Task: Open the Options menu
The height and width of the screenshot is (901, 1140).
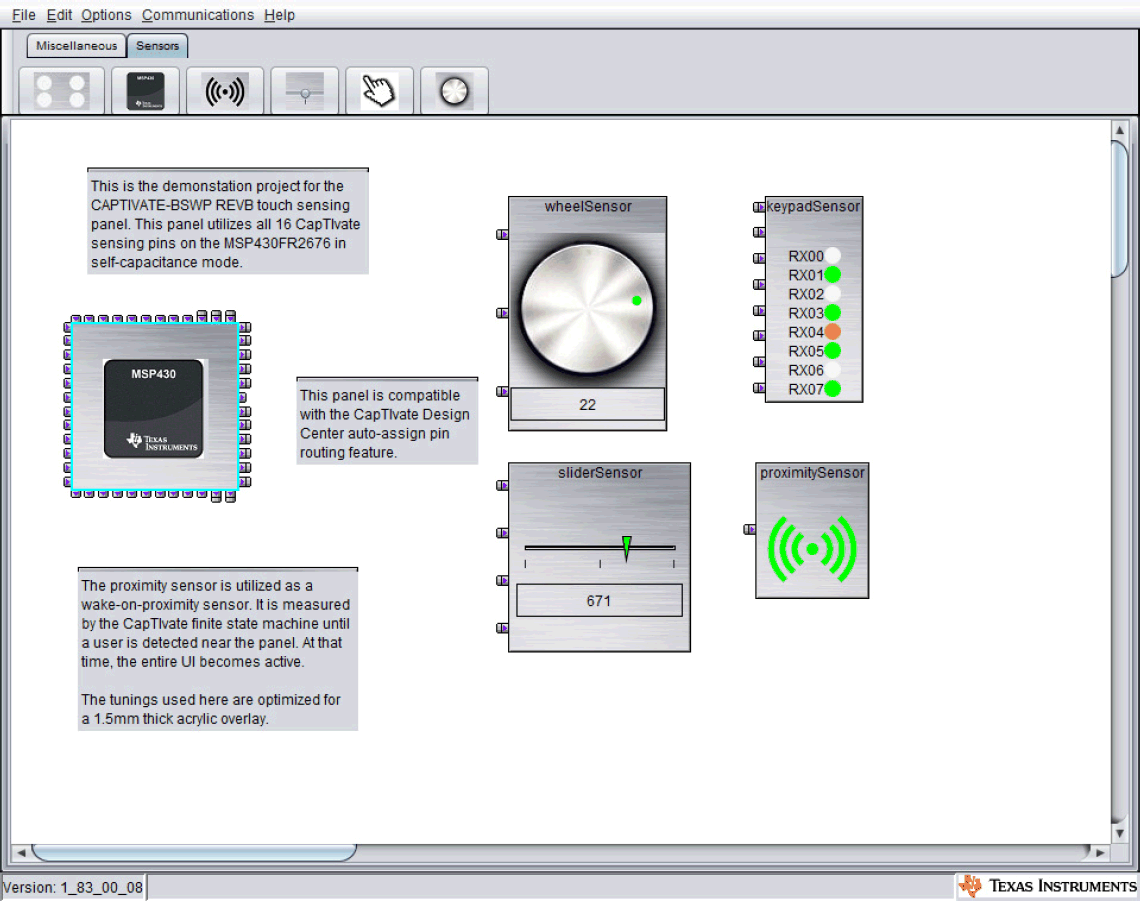Action: 106,15
